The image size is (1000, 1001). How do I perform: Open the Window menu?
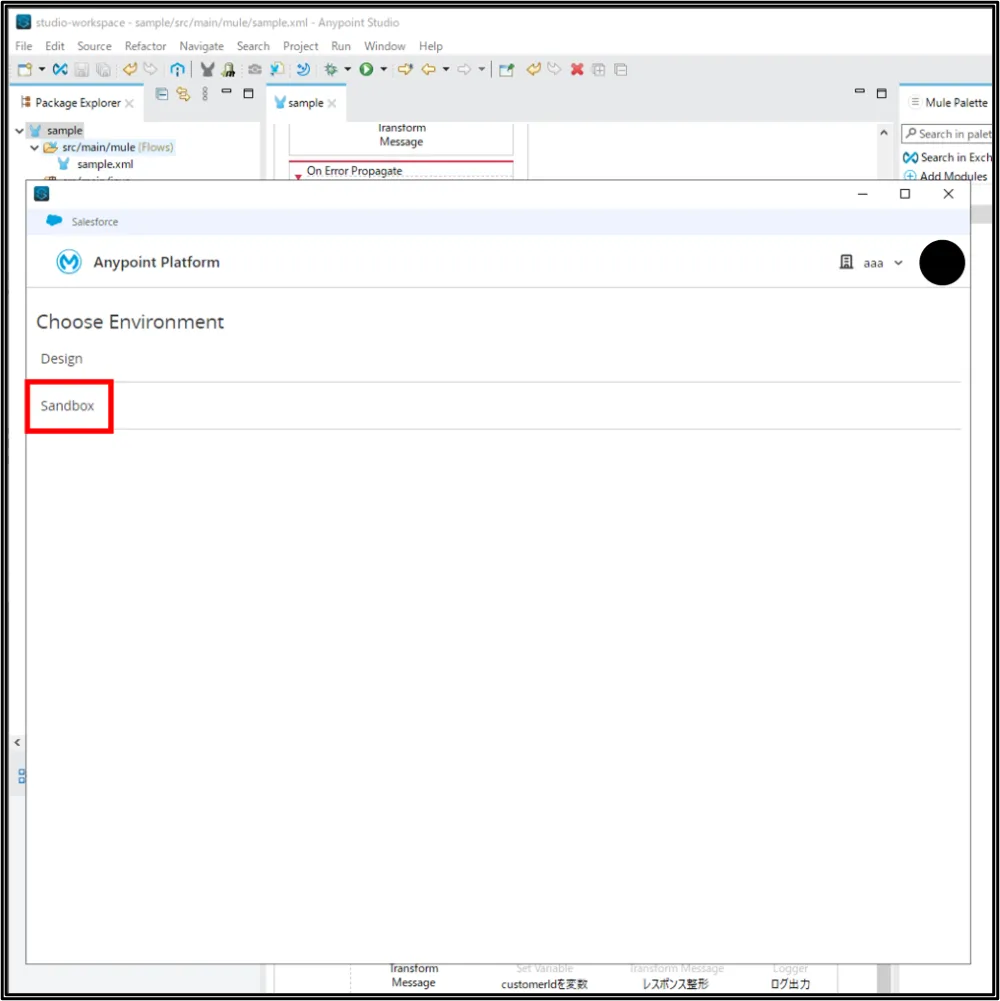click(385, 46)
